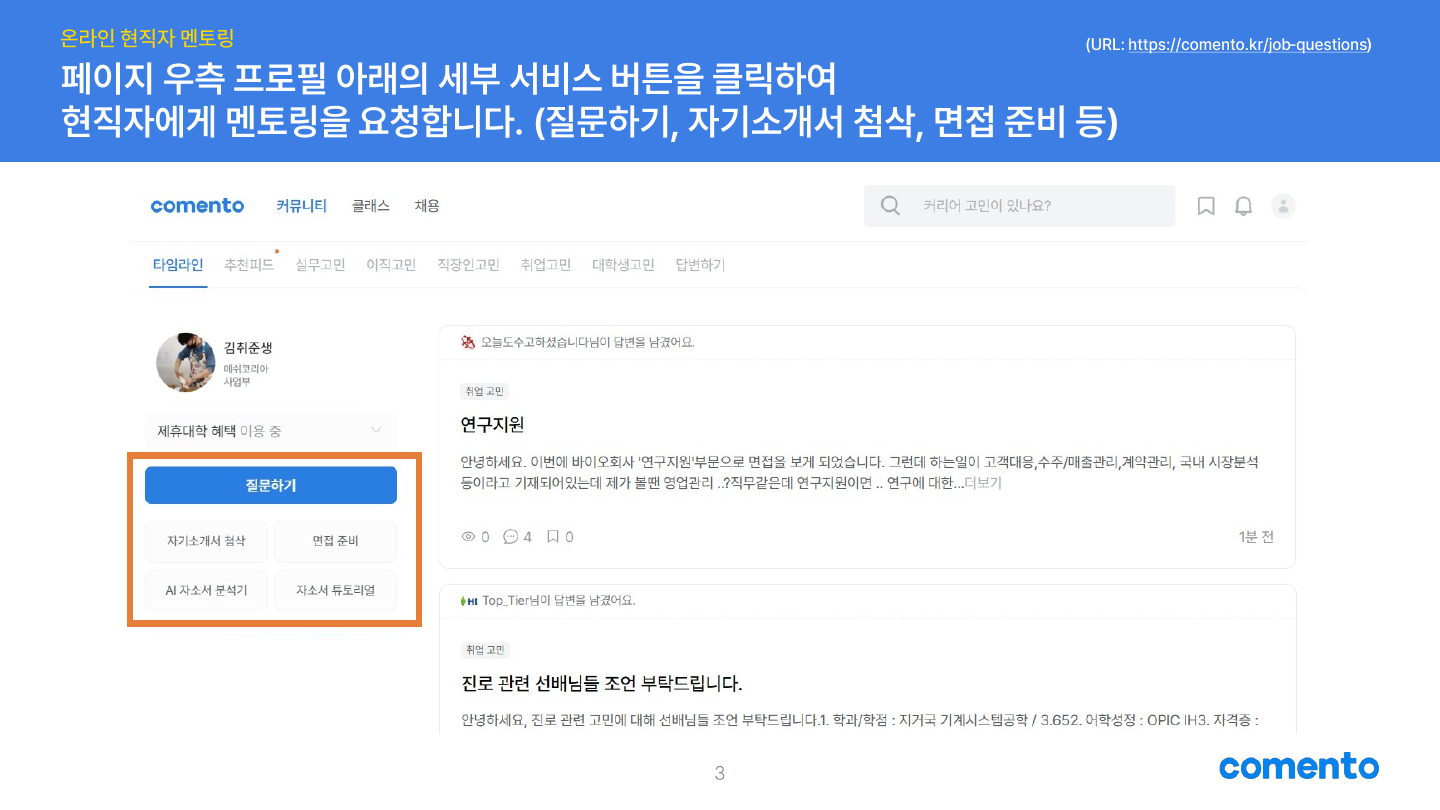Open the 클래스 menu
This screenshot has height=810, width=1440.
click(370, 206)
